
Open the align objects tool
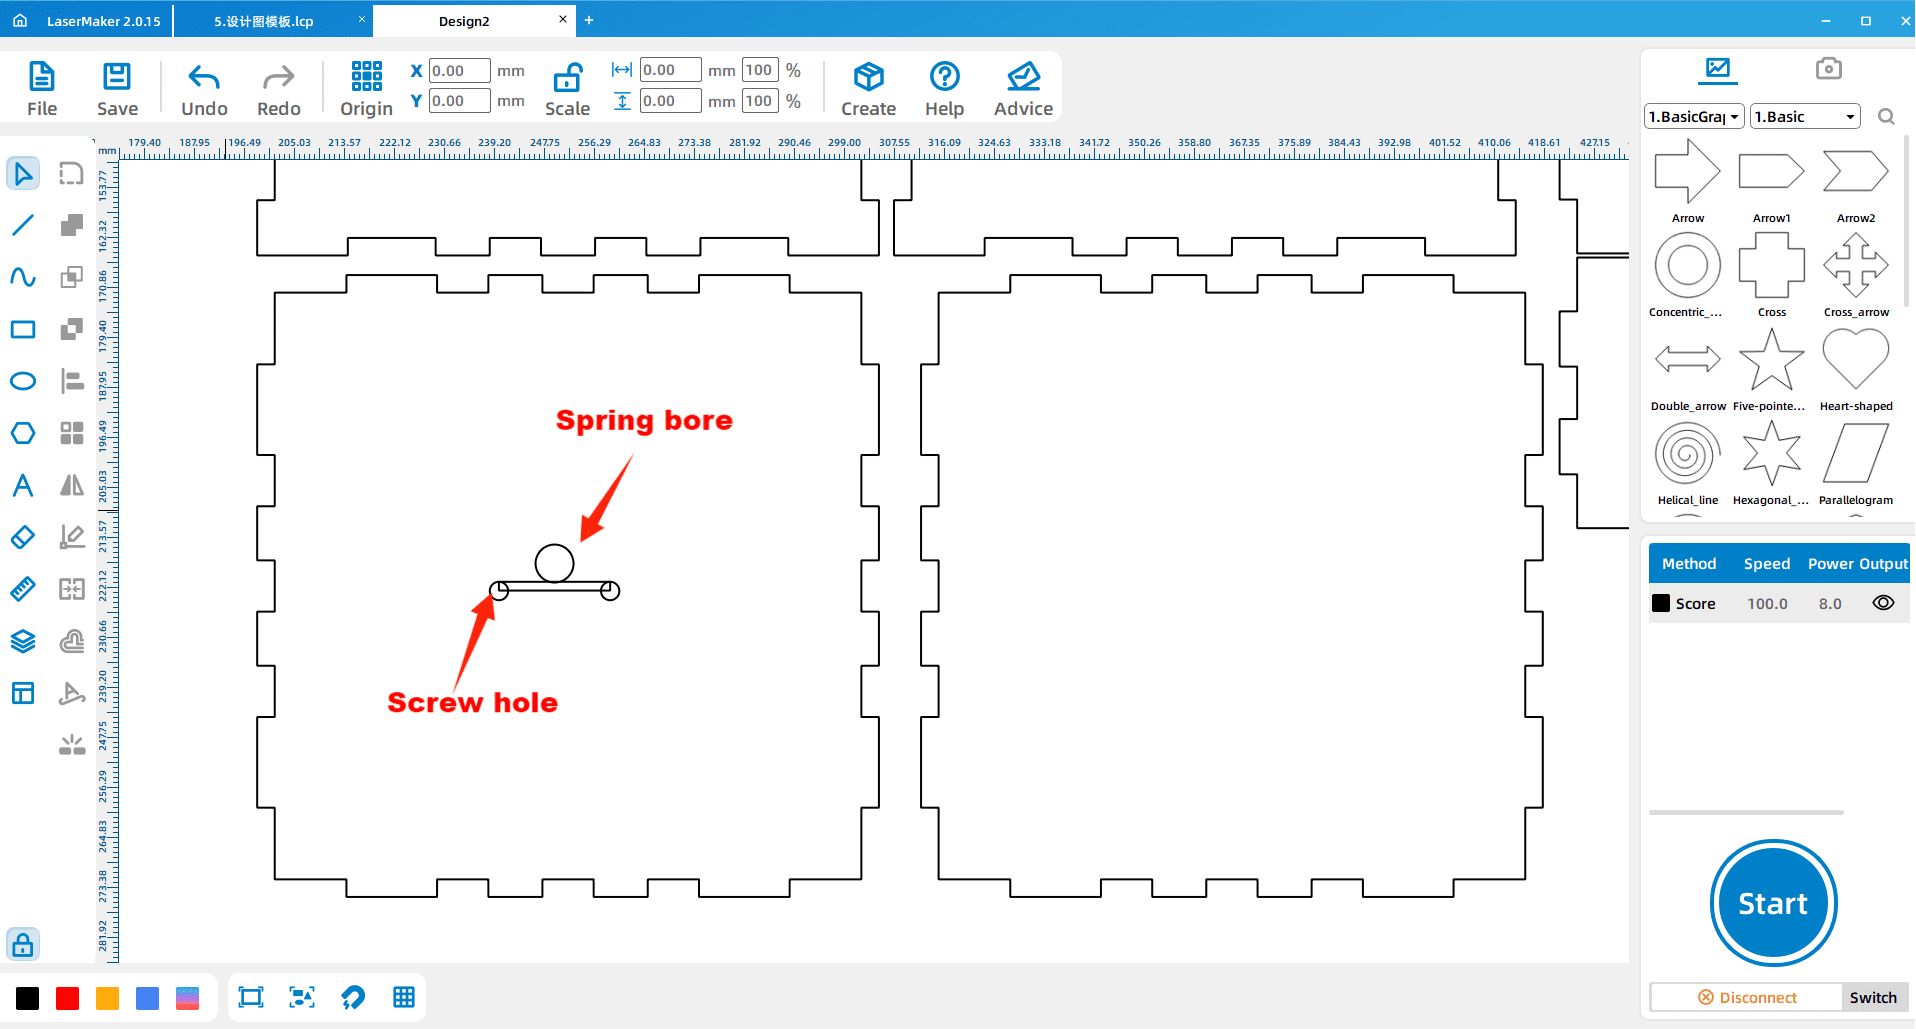72,381
